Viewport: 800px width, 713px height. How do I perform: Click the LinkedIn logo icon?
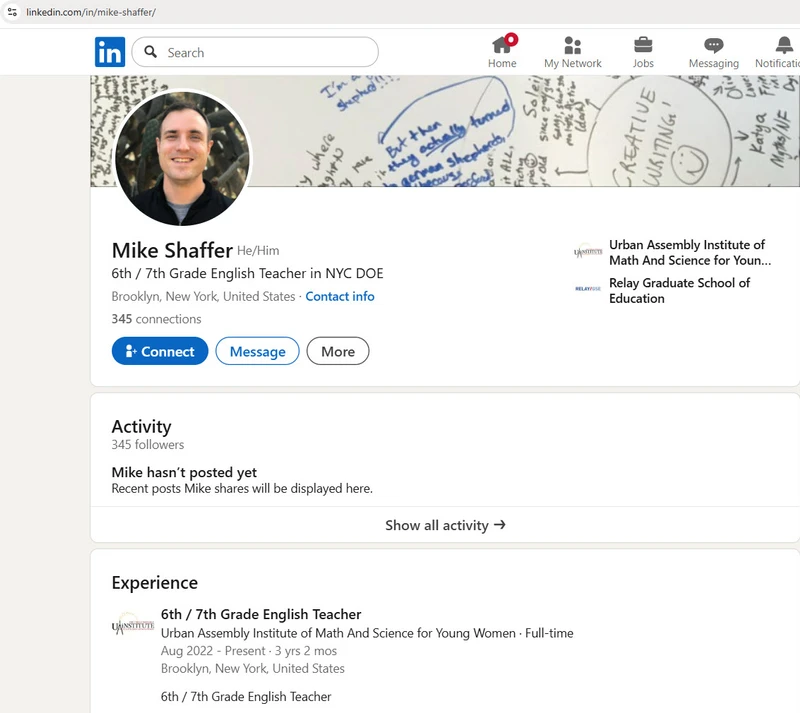(x=109, y=51)
